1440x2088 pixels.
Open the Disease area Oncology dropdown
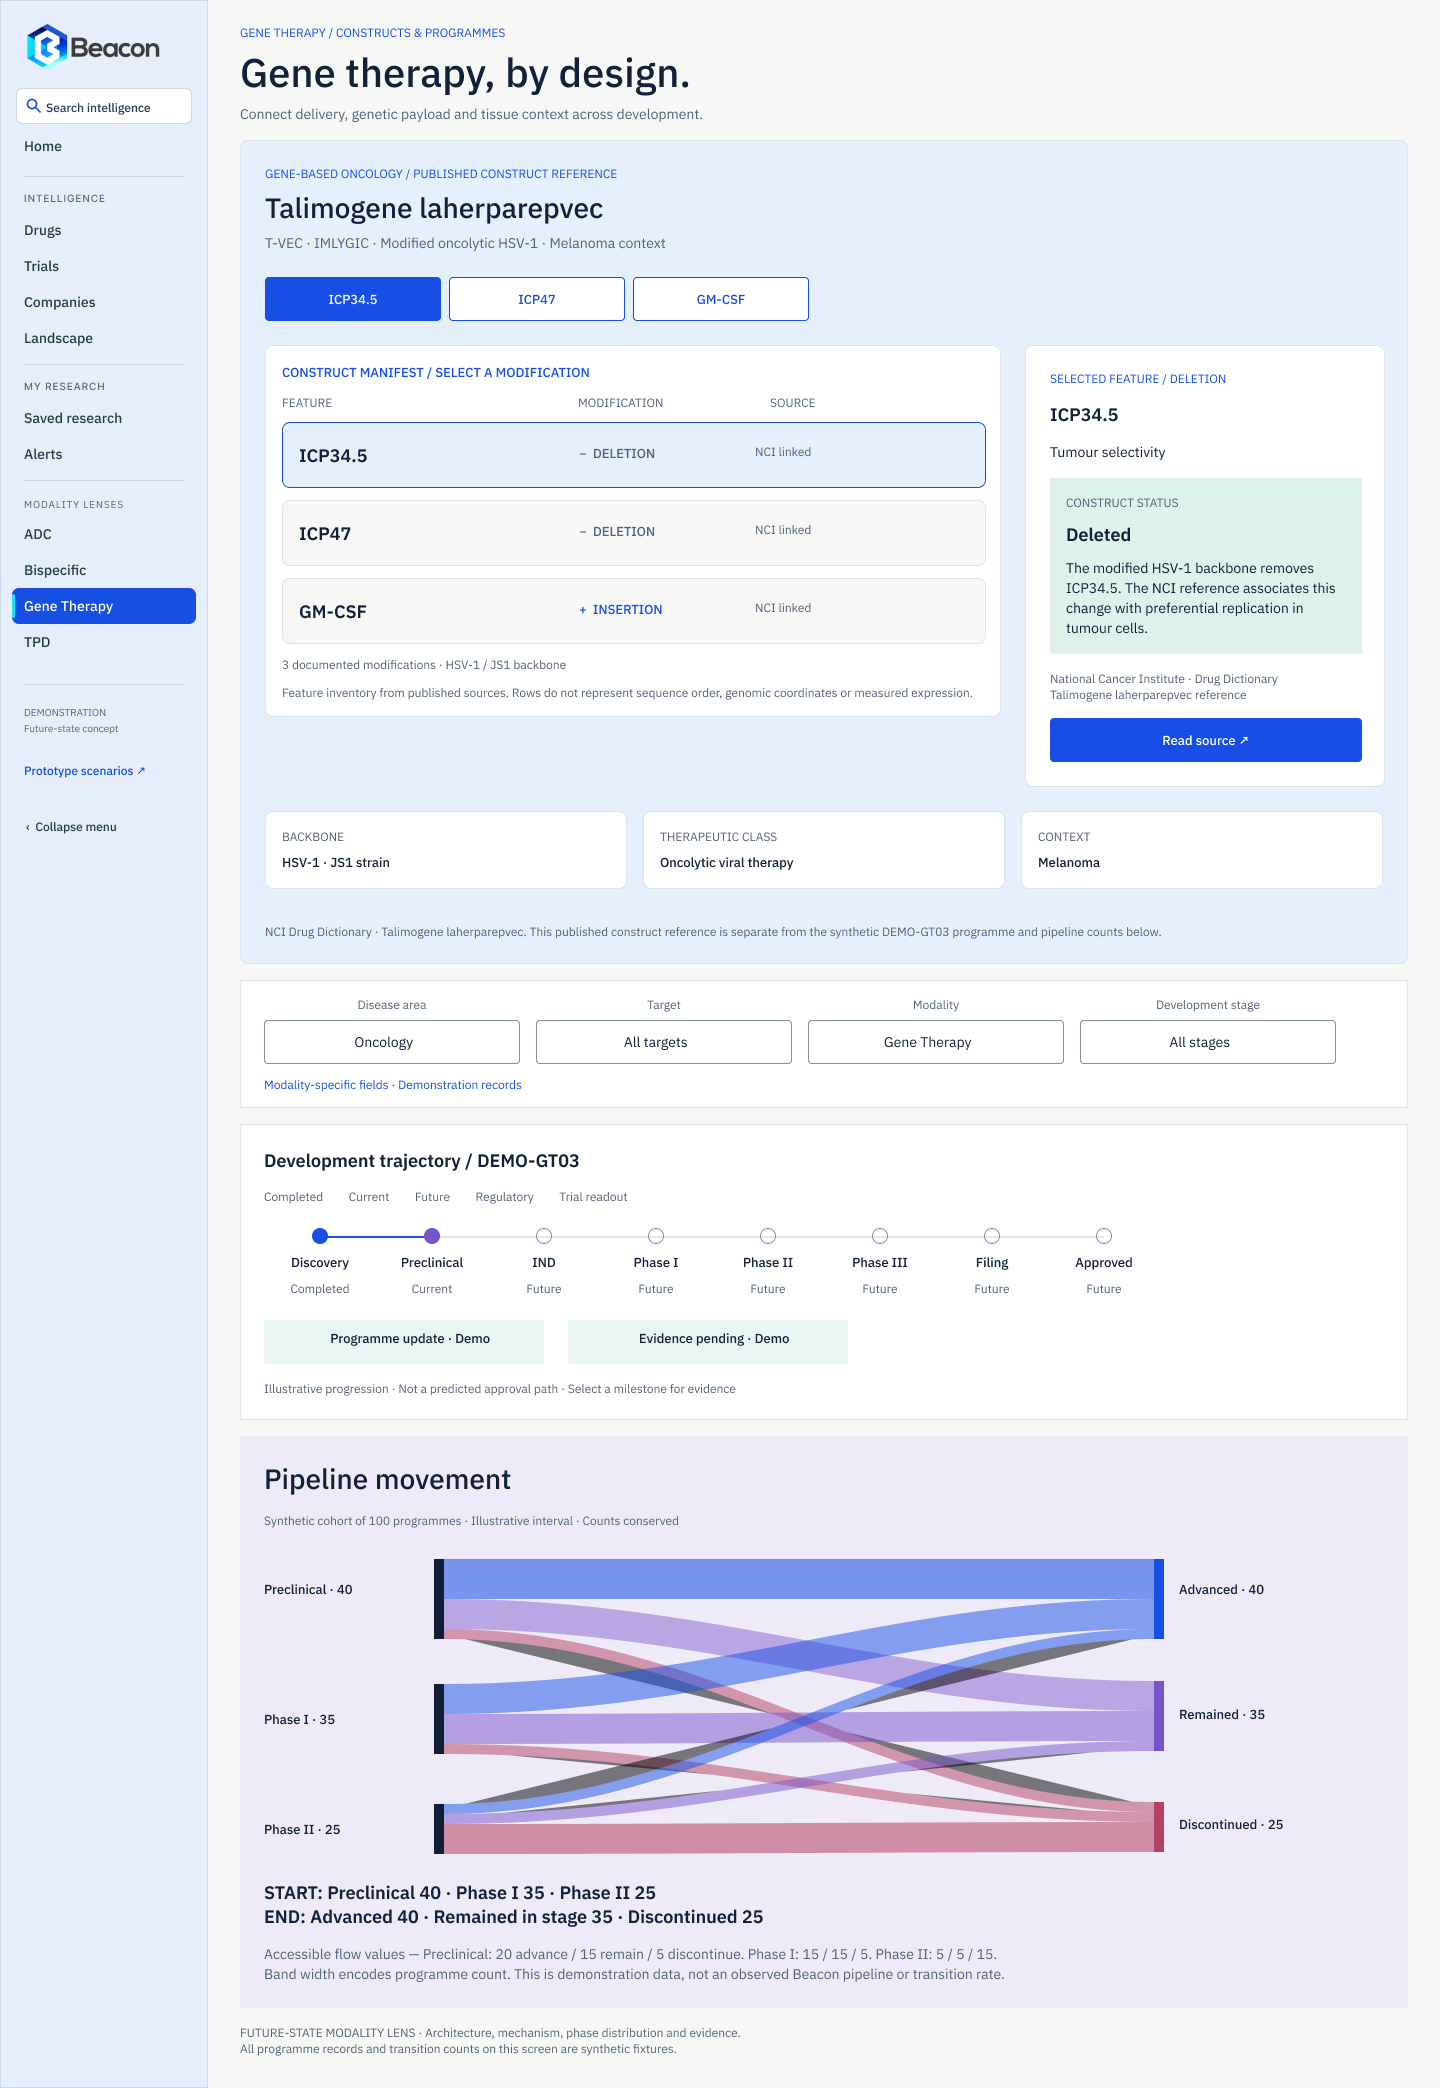click(x=392, y=1042)
